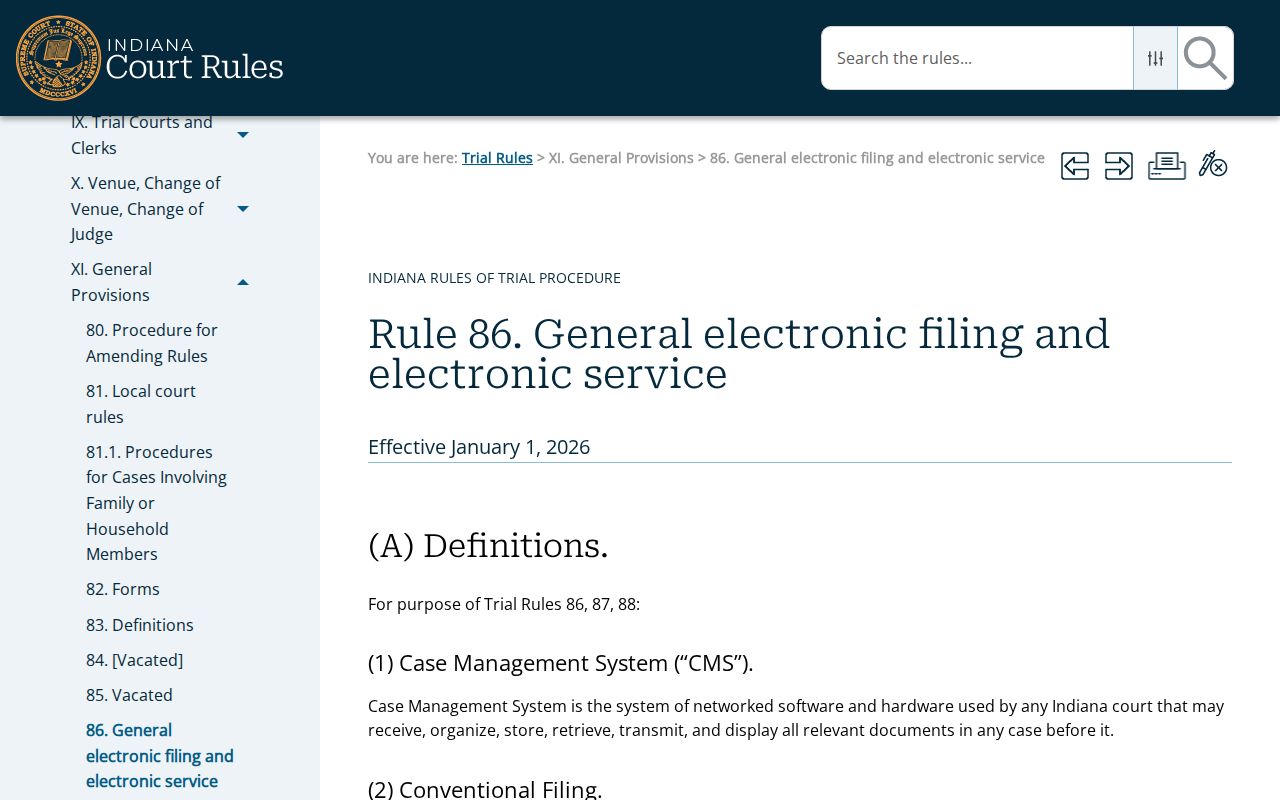
Task: Open '82. Forms' in sidebar
Action: point(123,589)
